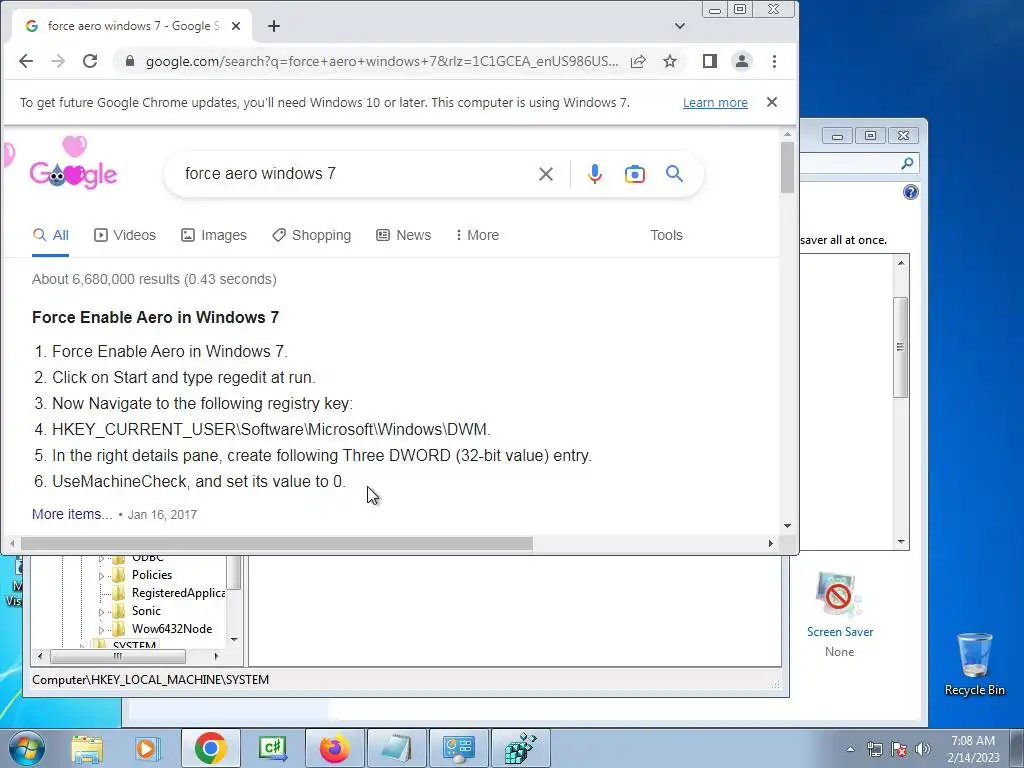Search by image with camera icon
1024x768 pixels.
point(635,174)
